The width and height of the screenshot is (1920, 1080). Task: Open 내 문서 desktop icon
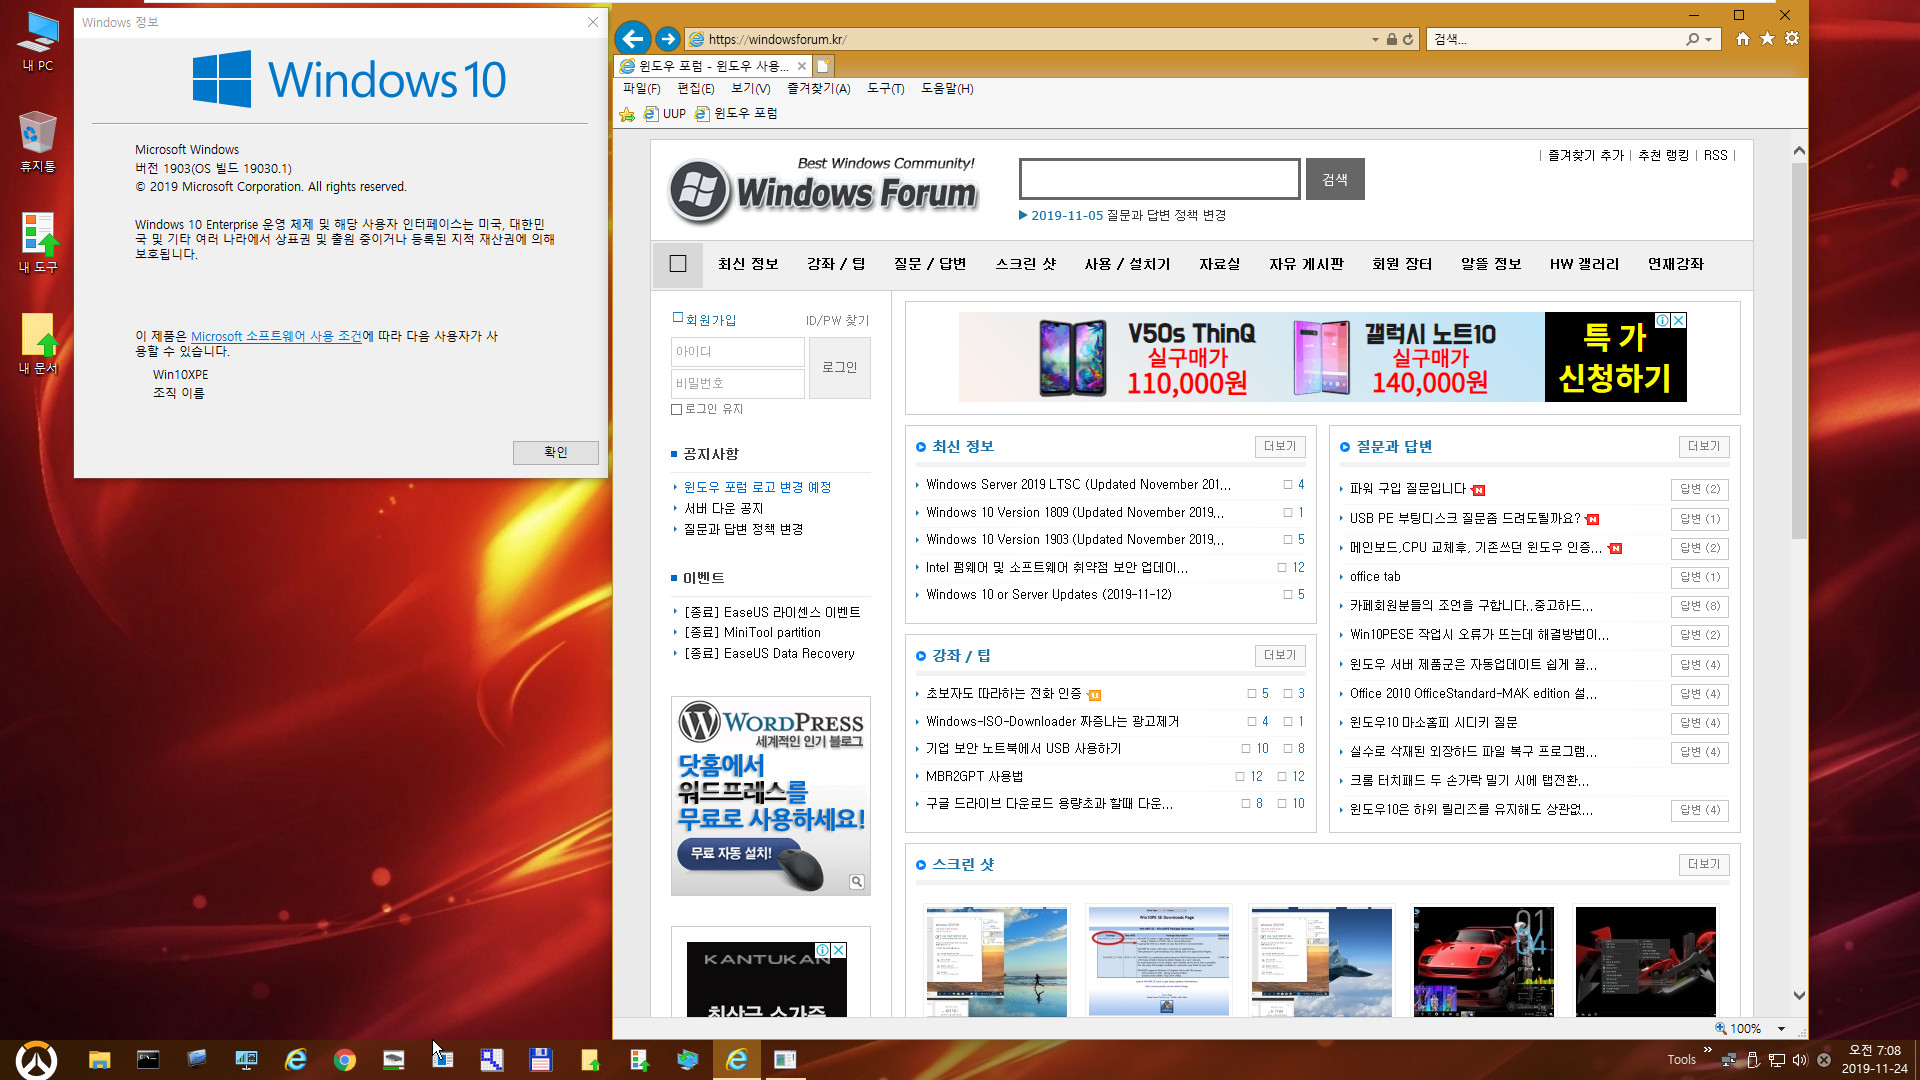(x=38, y=344)
